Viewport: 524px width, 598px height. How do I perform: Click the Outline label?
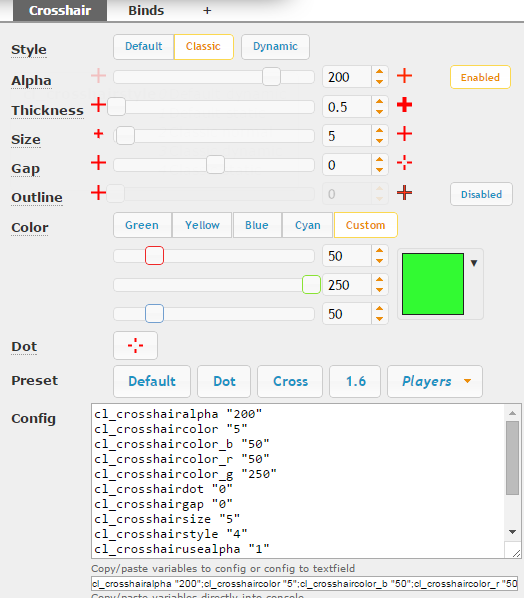click(37, 197)
